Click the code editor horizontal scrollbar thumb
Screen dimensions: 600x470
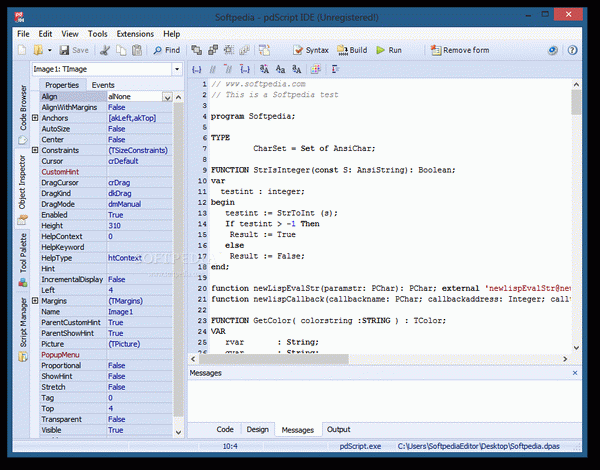click(x=274, y=359)
